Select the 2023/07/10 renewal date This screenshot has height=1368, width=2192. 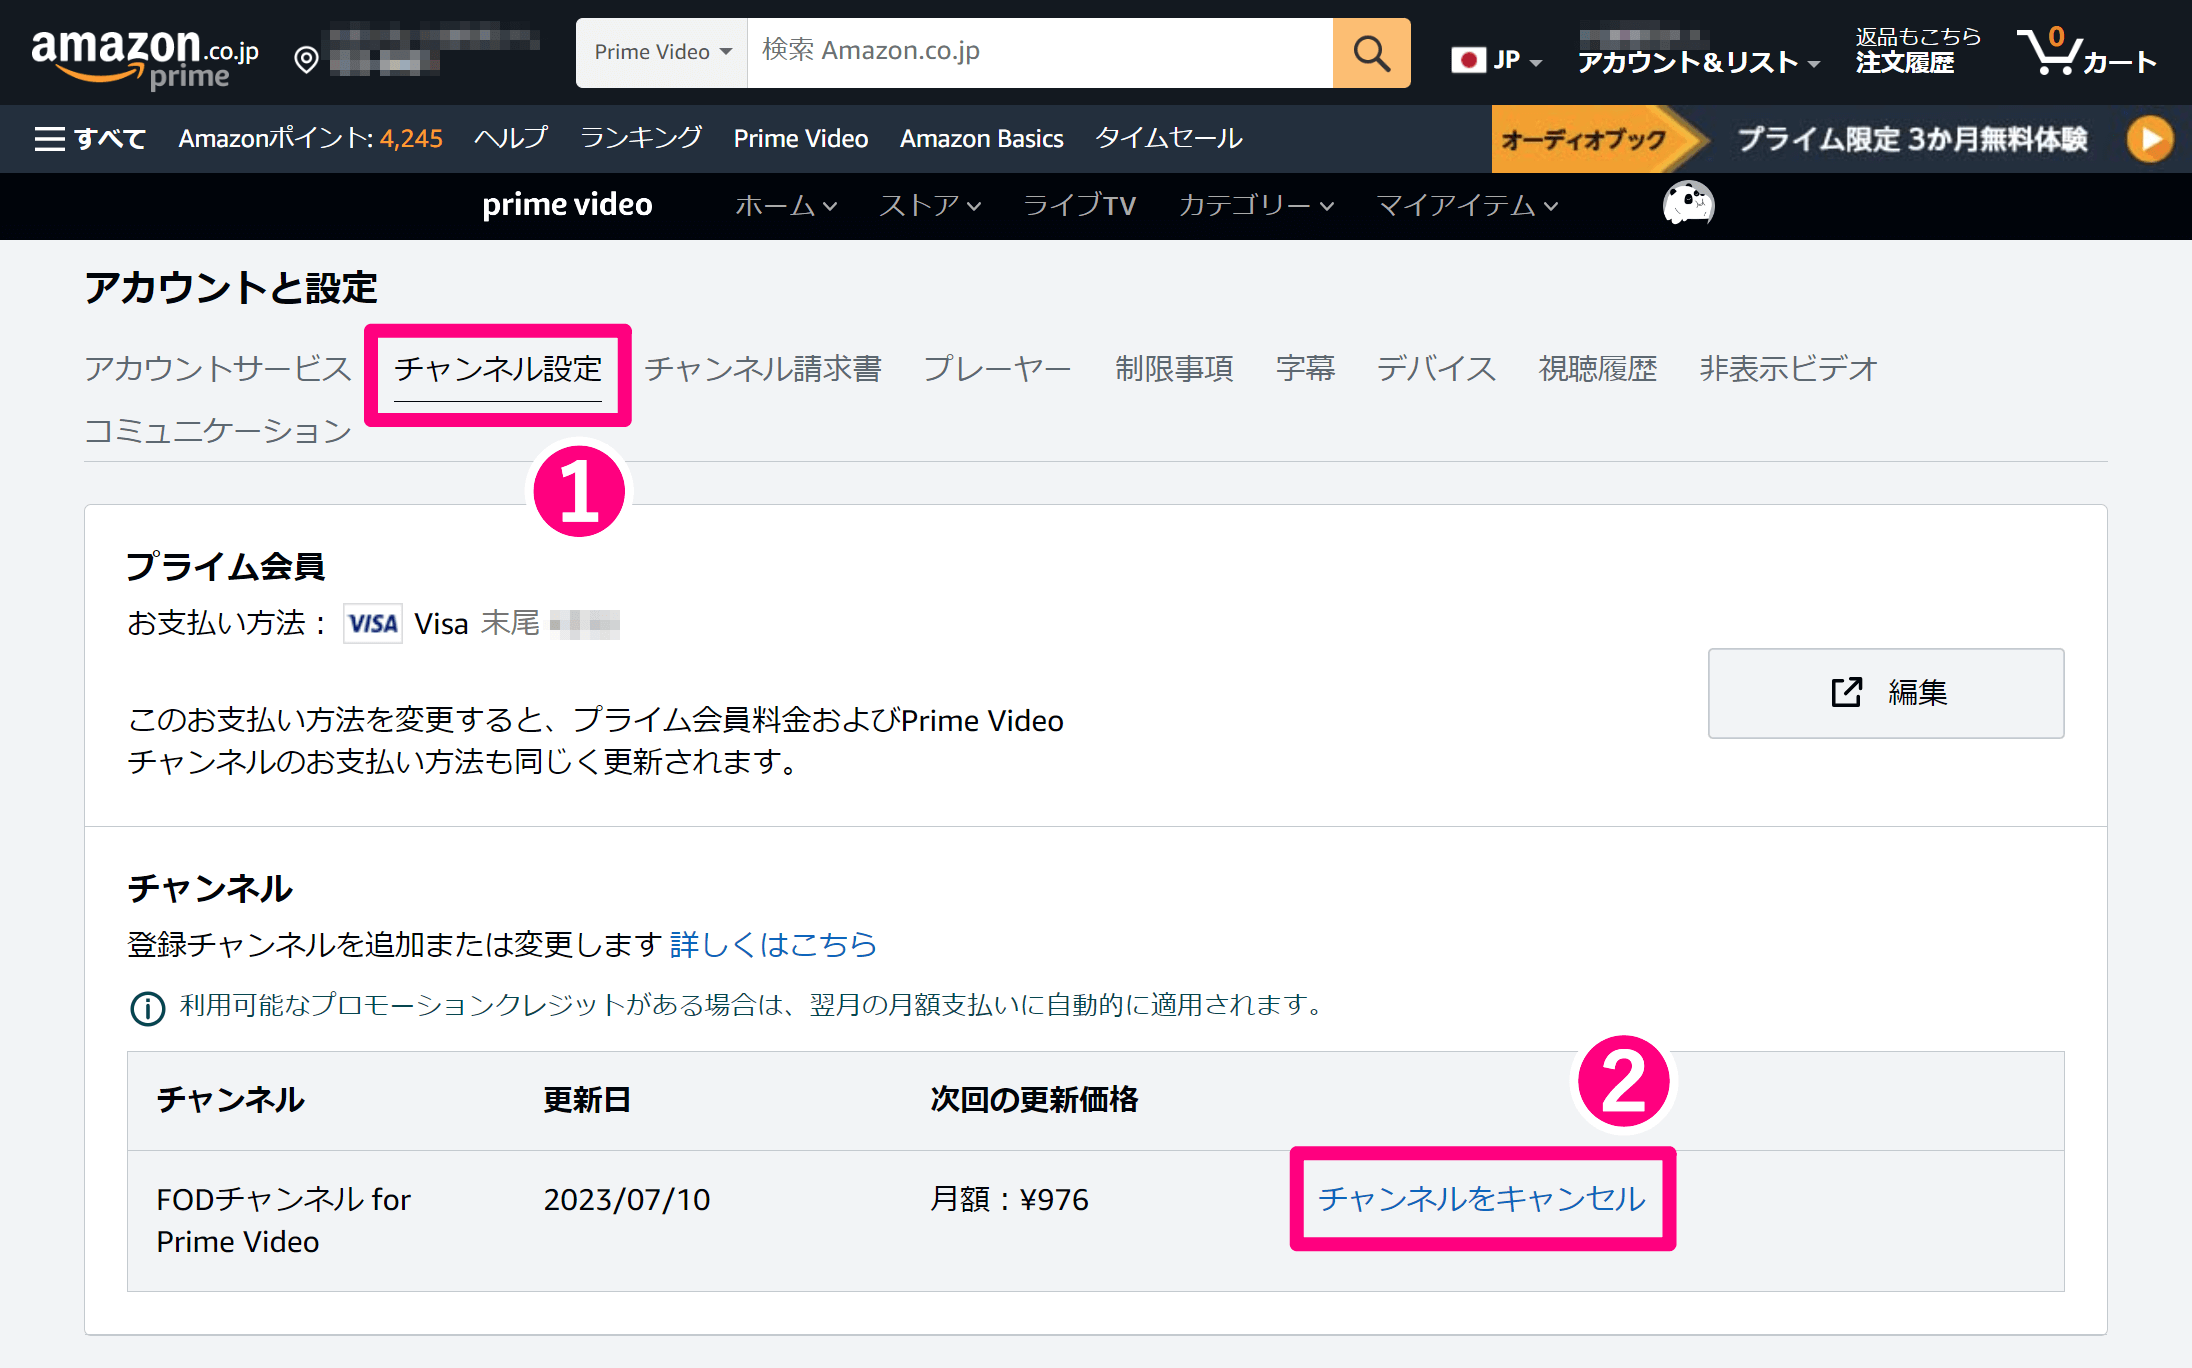point(627,1199)
